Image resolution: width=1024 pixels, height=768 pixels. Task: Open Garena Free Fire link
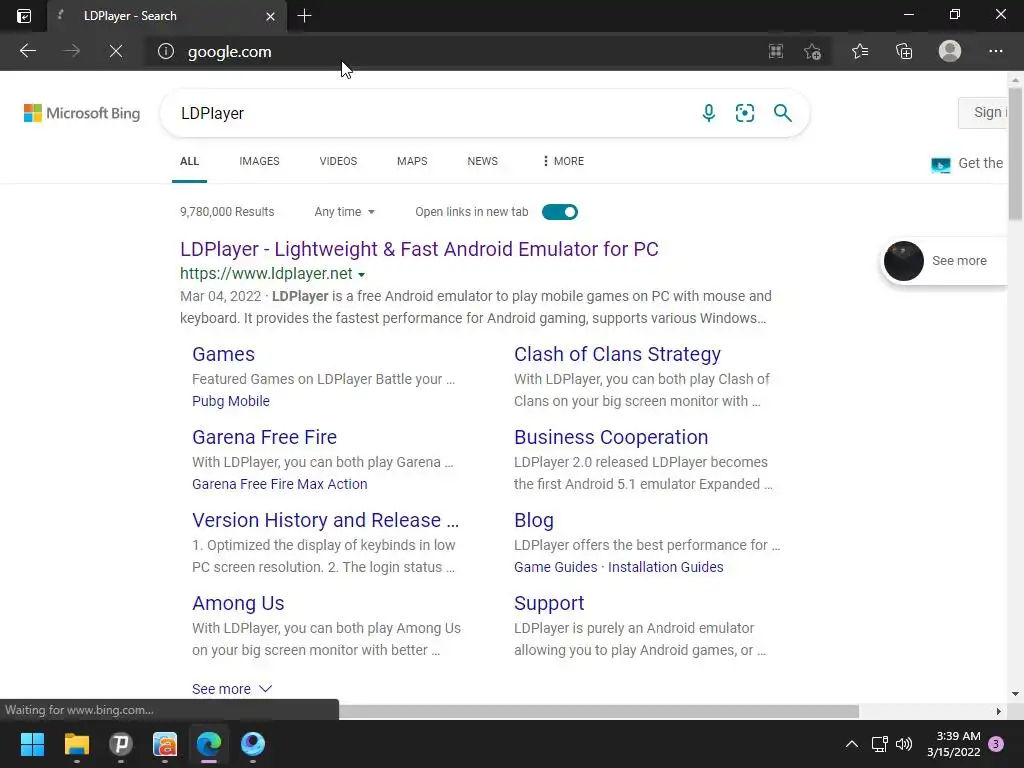click(264, 437)
